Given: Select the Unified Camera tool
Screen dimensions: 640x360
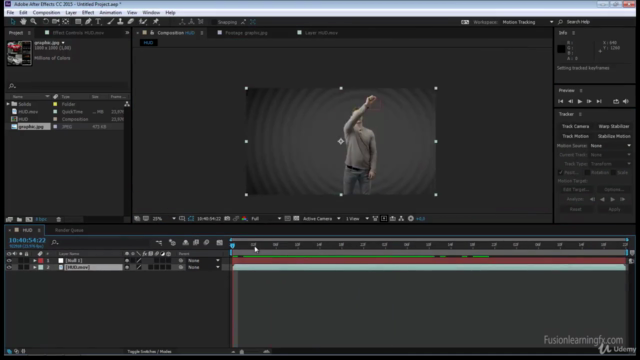Looking at the screenshot, I should pos(56,22).
